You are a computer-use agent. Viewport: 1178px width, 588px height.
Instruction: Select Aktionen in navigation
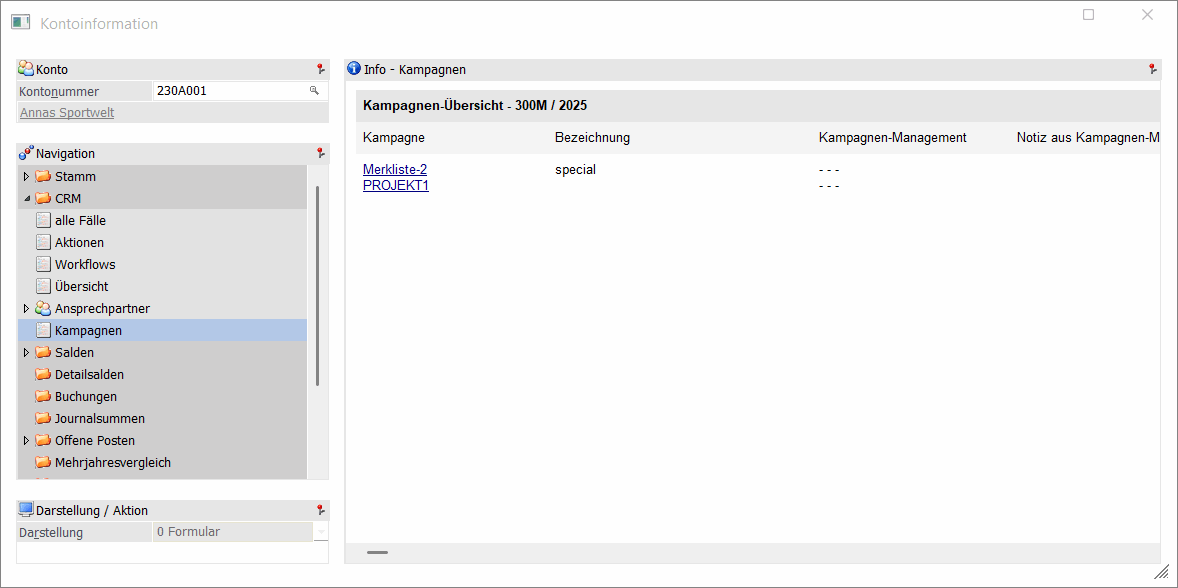(80, 243)
